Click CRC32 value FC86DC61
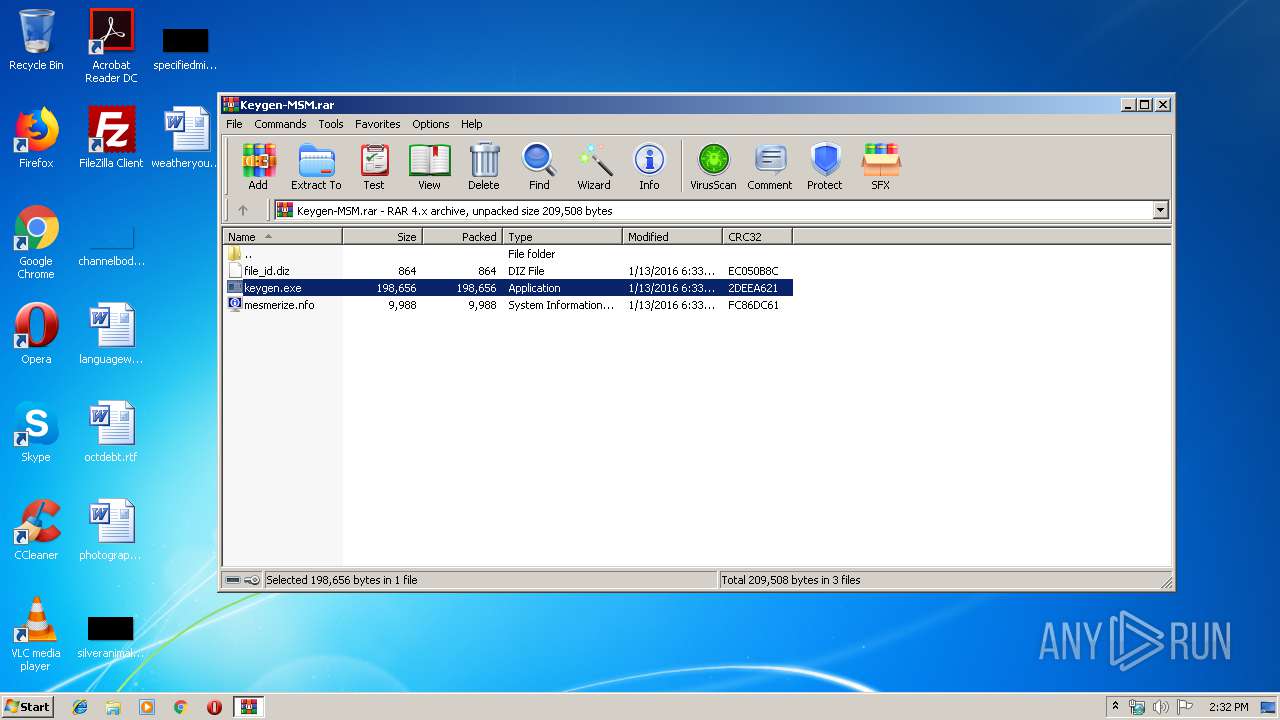This screenshot has height=720, width=1280. [753, 305]
